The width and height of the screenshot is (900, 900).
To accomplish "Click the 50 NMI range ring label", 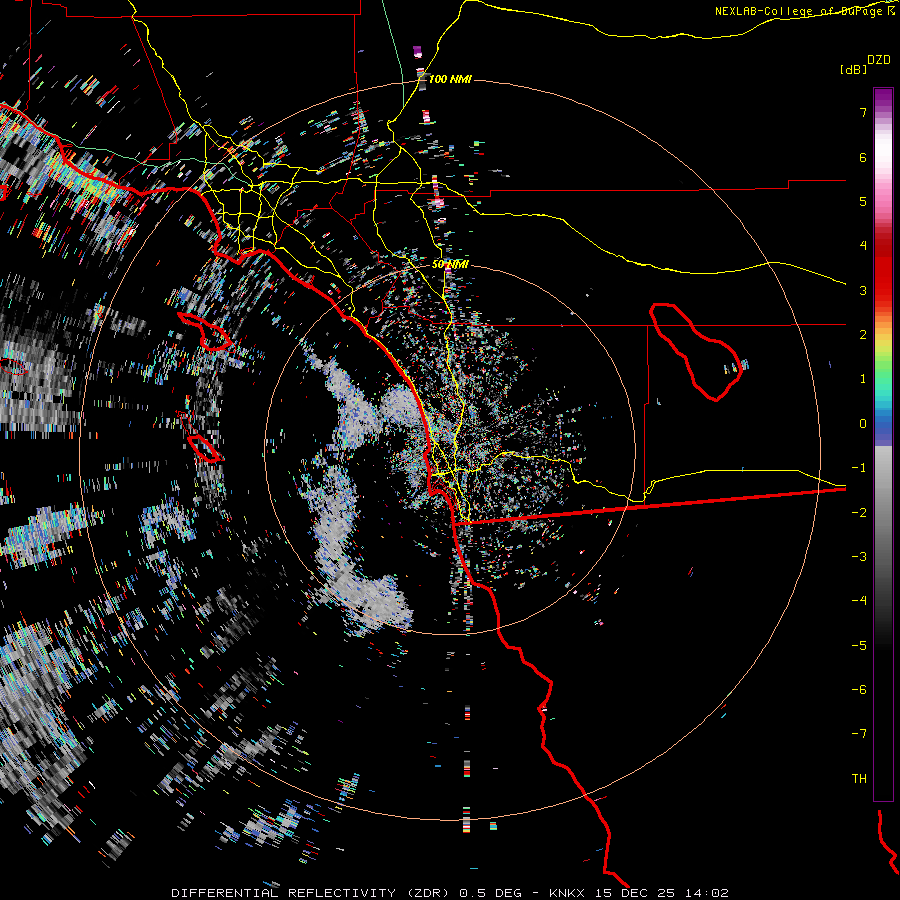I will [450, 264].
